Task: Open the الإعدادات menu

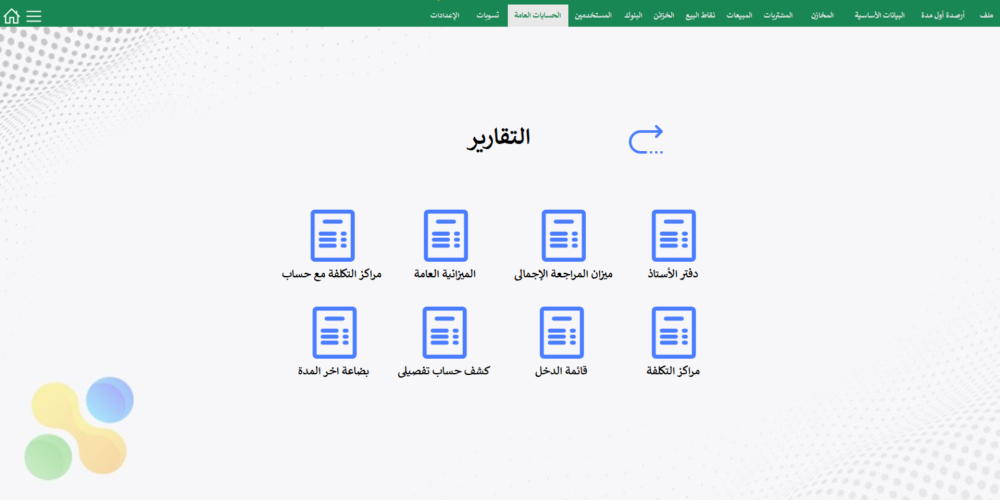Action: click(445, 16)
